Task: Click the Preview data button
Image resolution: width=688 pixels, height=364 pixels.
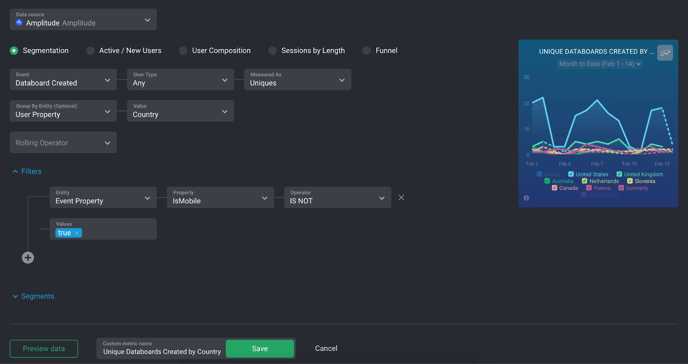Action: [44, 349]
